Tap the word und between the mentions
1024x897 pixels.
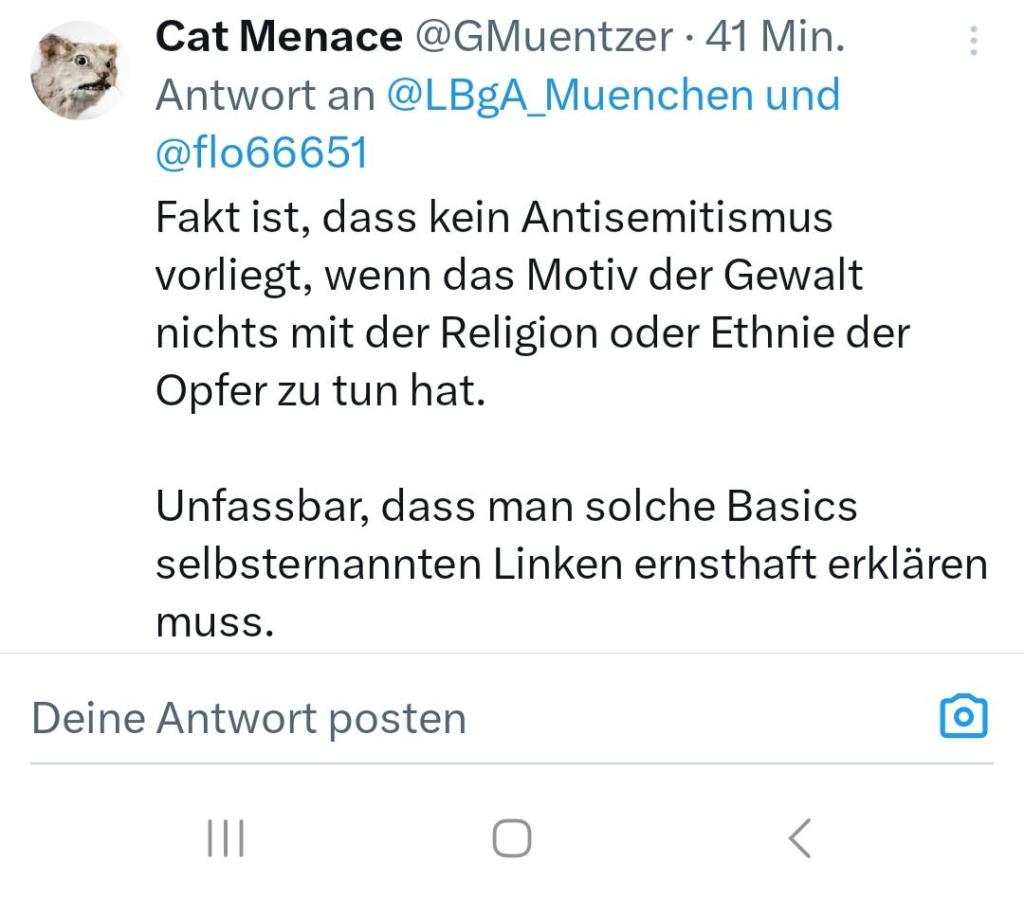point(802,96)
